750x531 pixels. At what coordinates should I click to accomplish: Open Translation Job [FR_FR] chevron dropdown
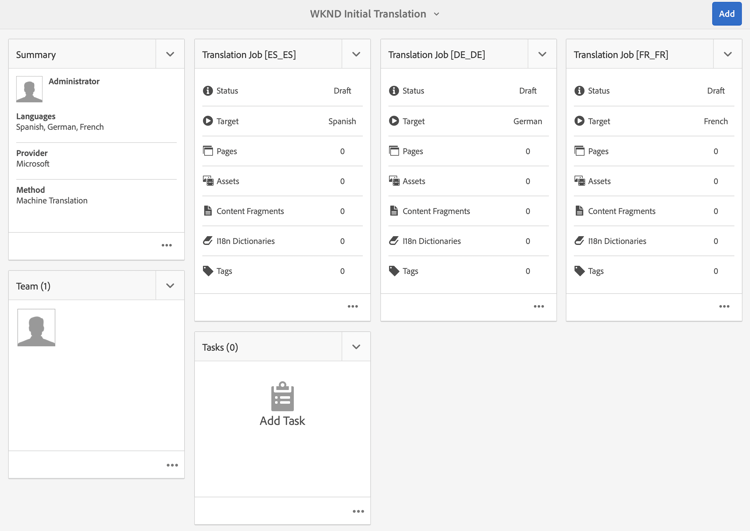728,54
